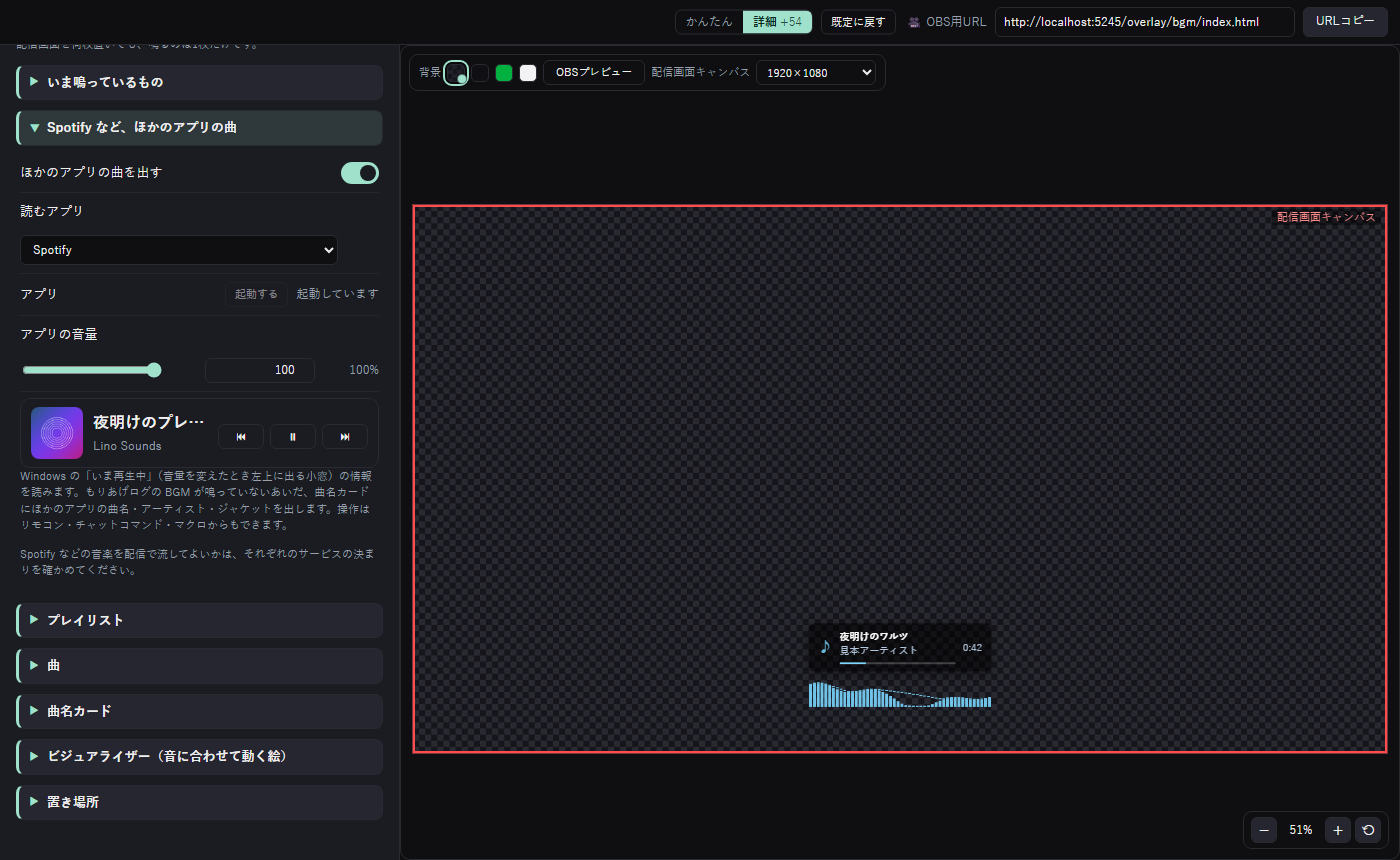This screenshot has height=860, width=1400.
Task: Click the OBS用URL address field
Action: pyautogui.click(x=1145, y=22)
